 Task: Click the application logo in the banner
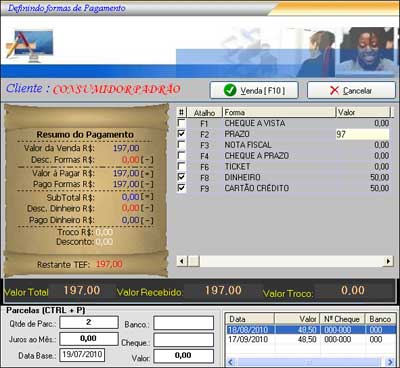pyautogui.click(x=30, y=45)
